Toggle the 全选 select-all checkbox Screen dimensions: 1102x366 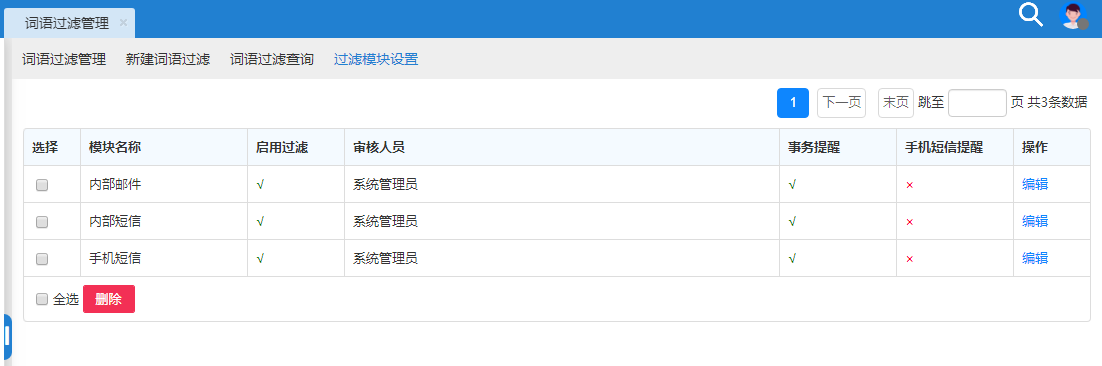pos(42,299)
